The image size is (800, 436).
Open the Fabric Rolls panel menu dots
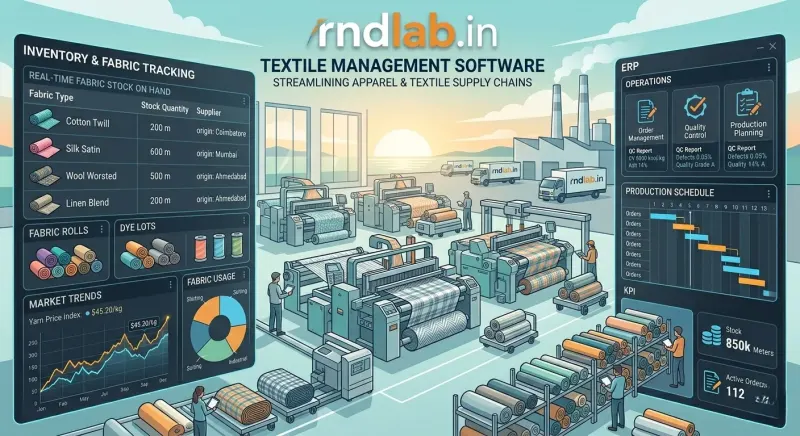click(x=102, y=229)
